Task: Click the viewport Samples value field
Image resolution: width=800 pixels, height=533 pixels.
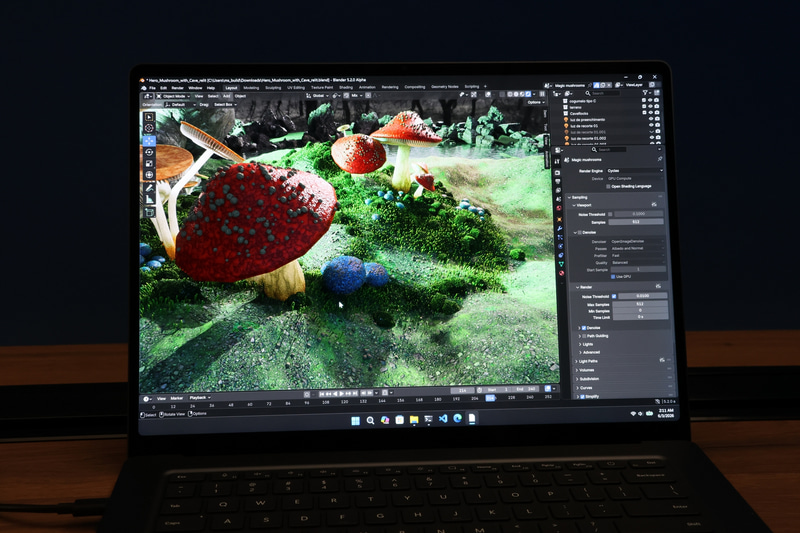Action: tap(636, 222)
